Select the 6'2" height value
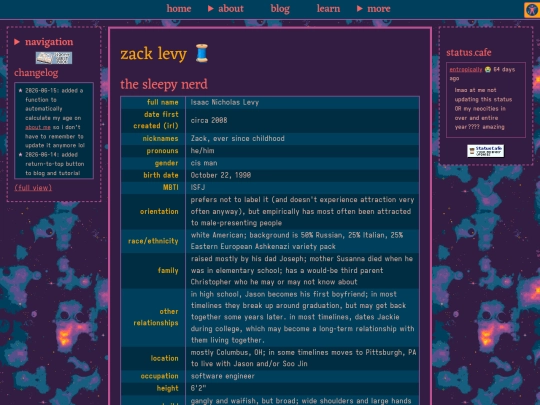Image resolution: width=540 pixels, height=405 pixels. 198,388
